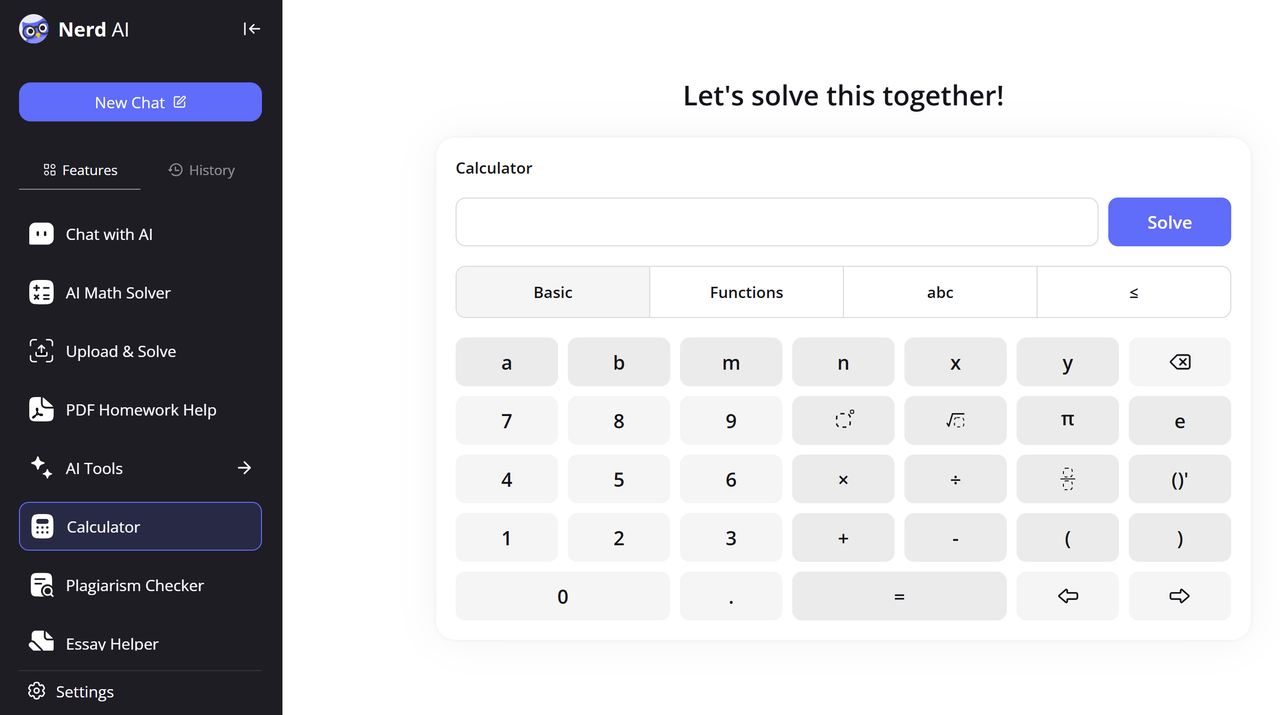Insert the exponent power template
The image size is (1280, 715).
pos(843,421)
